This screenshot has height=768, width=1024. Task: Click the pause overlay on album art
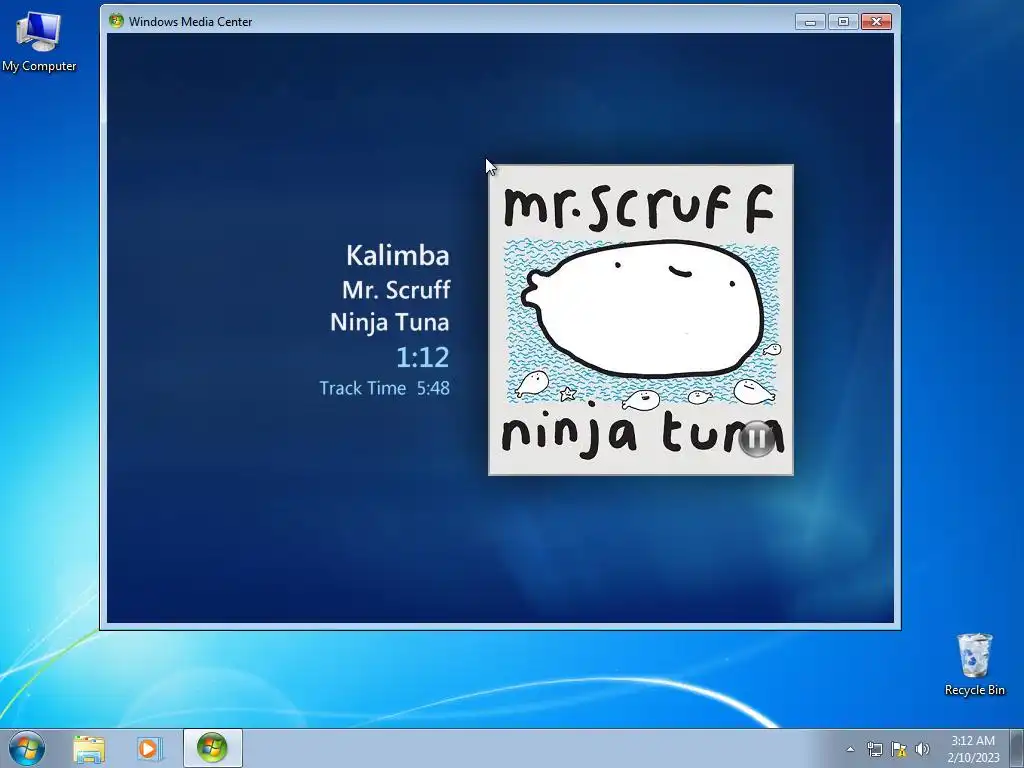tap(757, 438)
